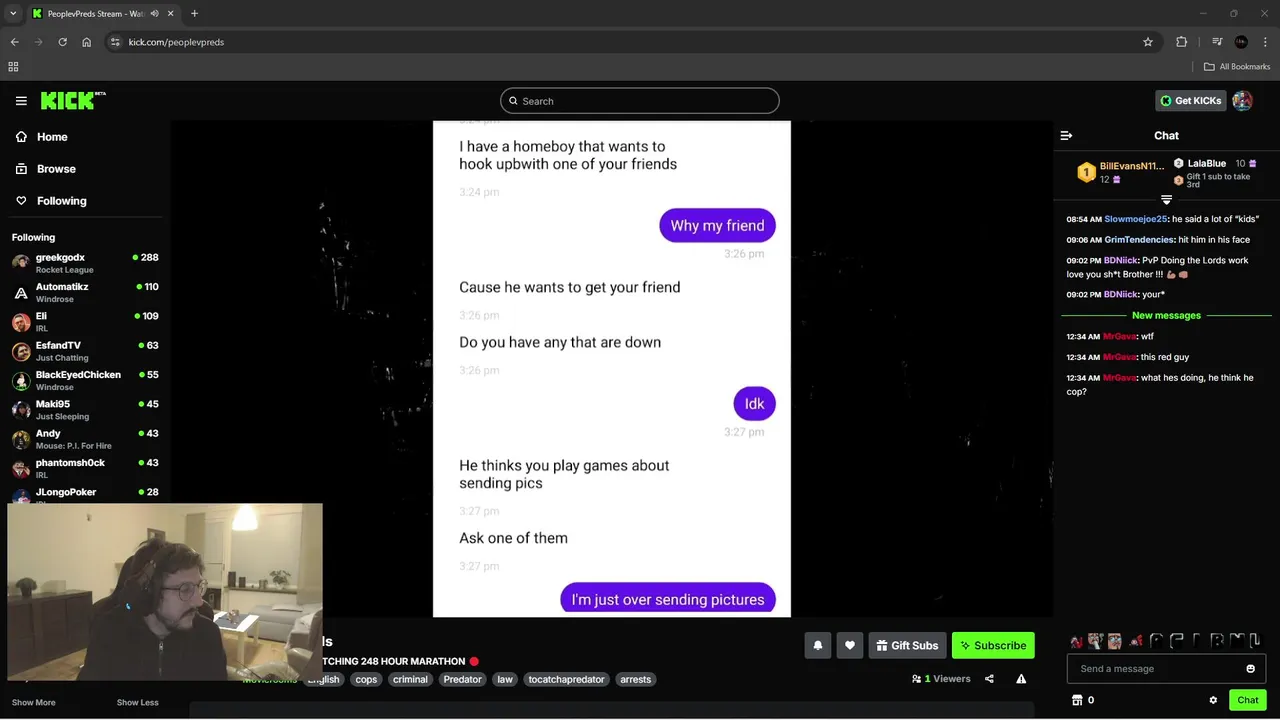Open phantomsh0ck channel
This screenshot has height=720, width=1280.
(x=85, y=468)
